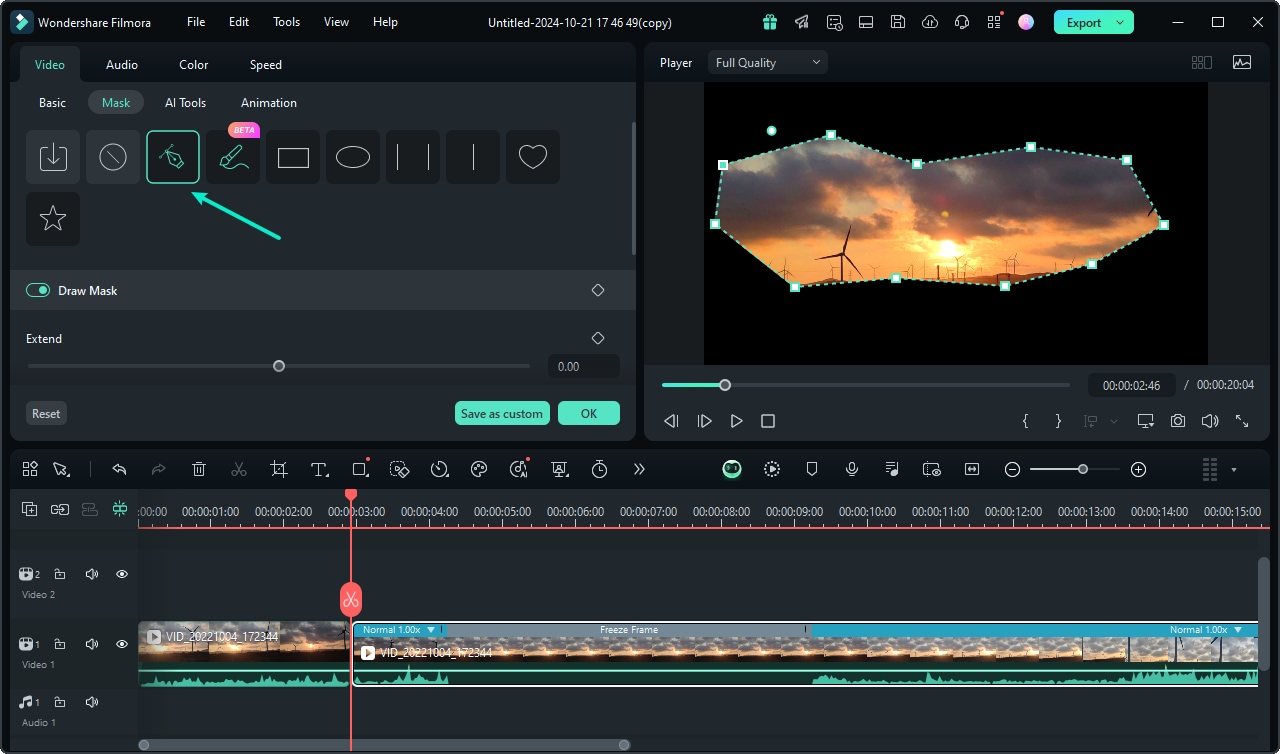Click the Reset button
Viewport: 1280px width, 754px height.
tap(46, 413)
